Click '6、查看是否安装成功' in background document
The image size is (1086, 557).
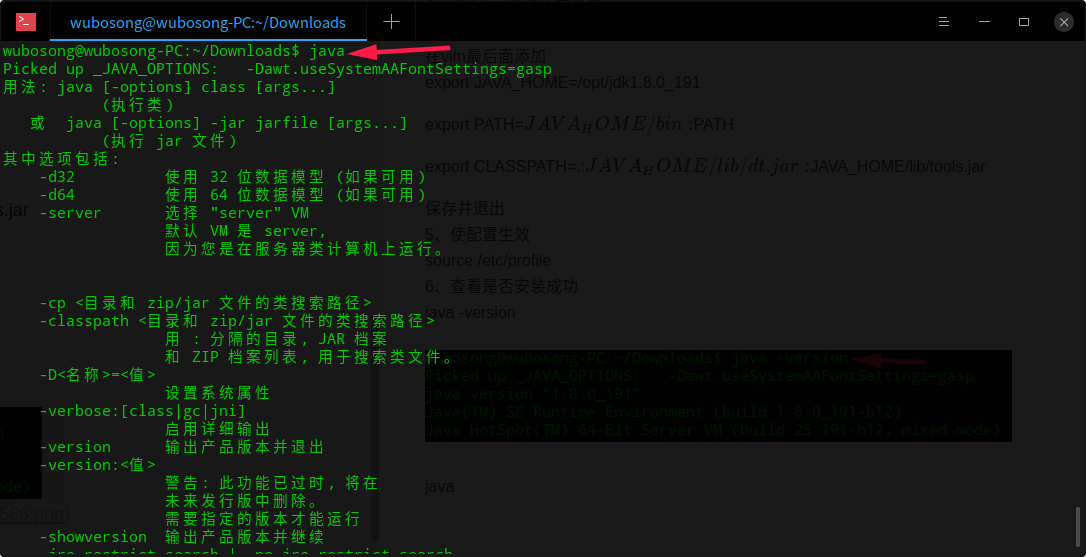pyautogui.click(x=501, y=287)
